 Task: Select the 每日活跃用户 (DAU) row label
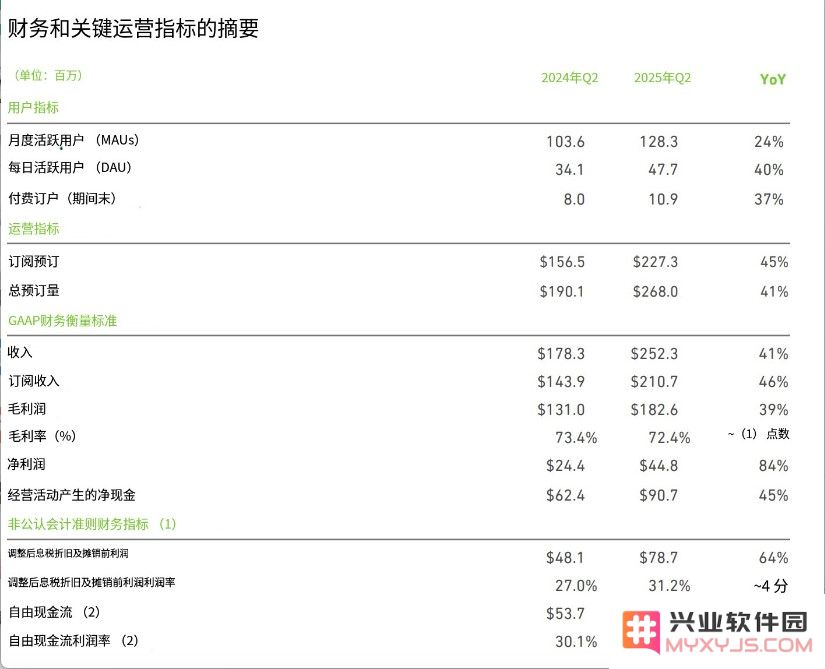(x=70, y=168)
